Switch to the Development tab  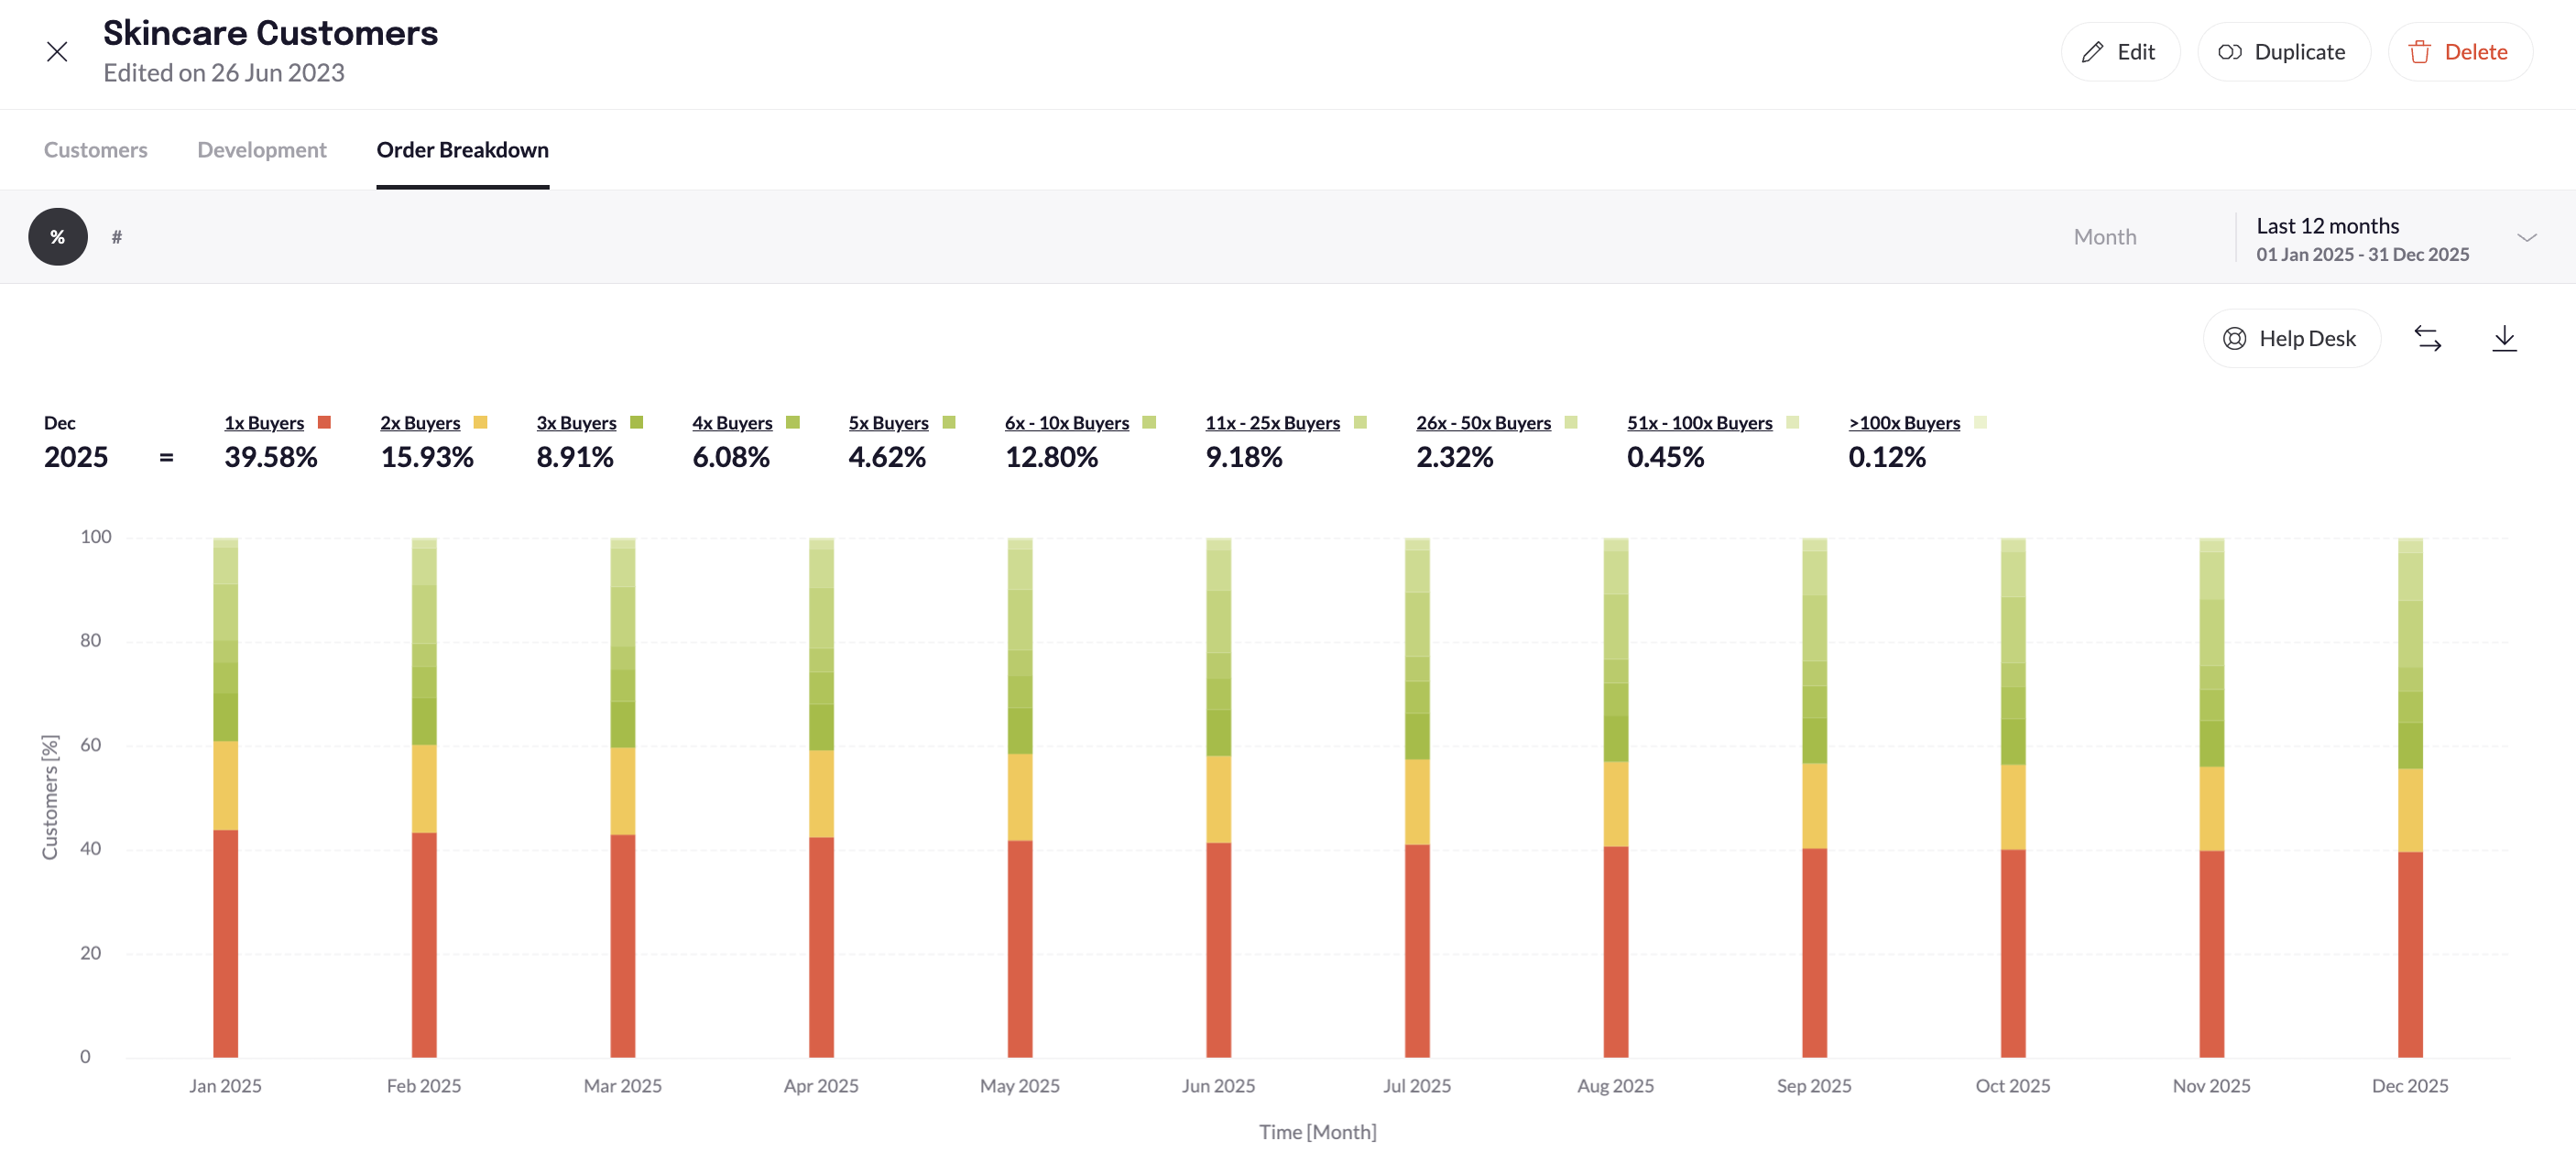pos(261,150)
